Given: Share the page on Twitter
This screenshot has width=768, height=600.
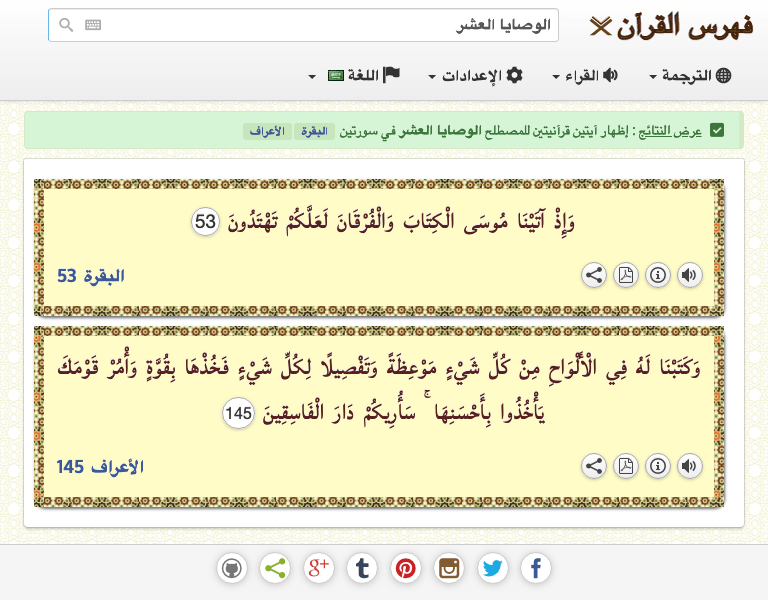Looking at the screenshot, I should 492,569.
